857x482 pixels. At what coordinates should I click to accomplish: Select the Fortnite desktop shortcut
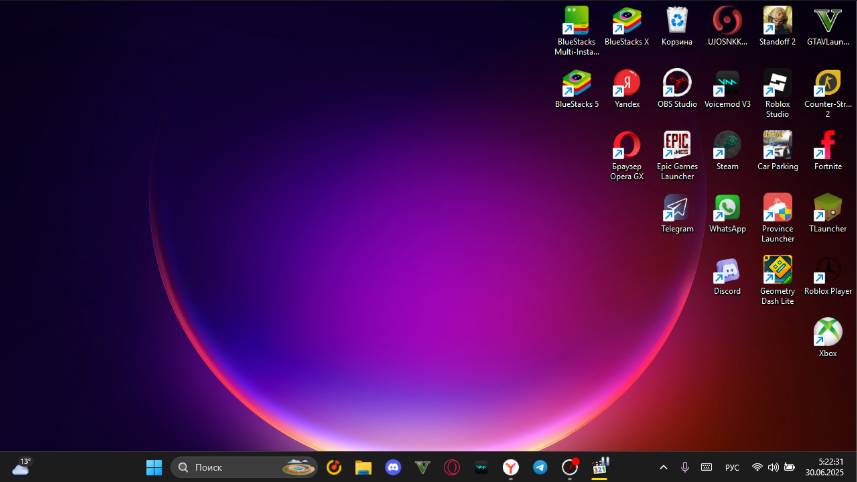(x=828, y=151)
